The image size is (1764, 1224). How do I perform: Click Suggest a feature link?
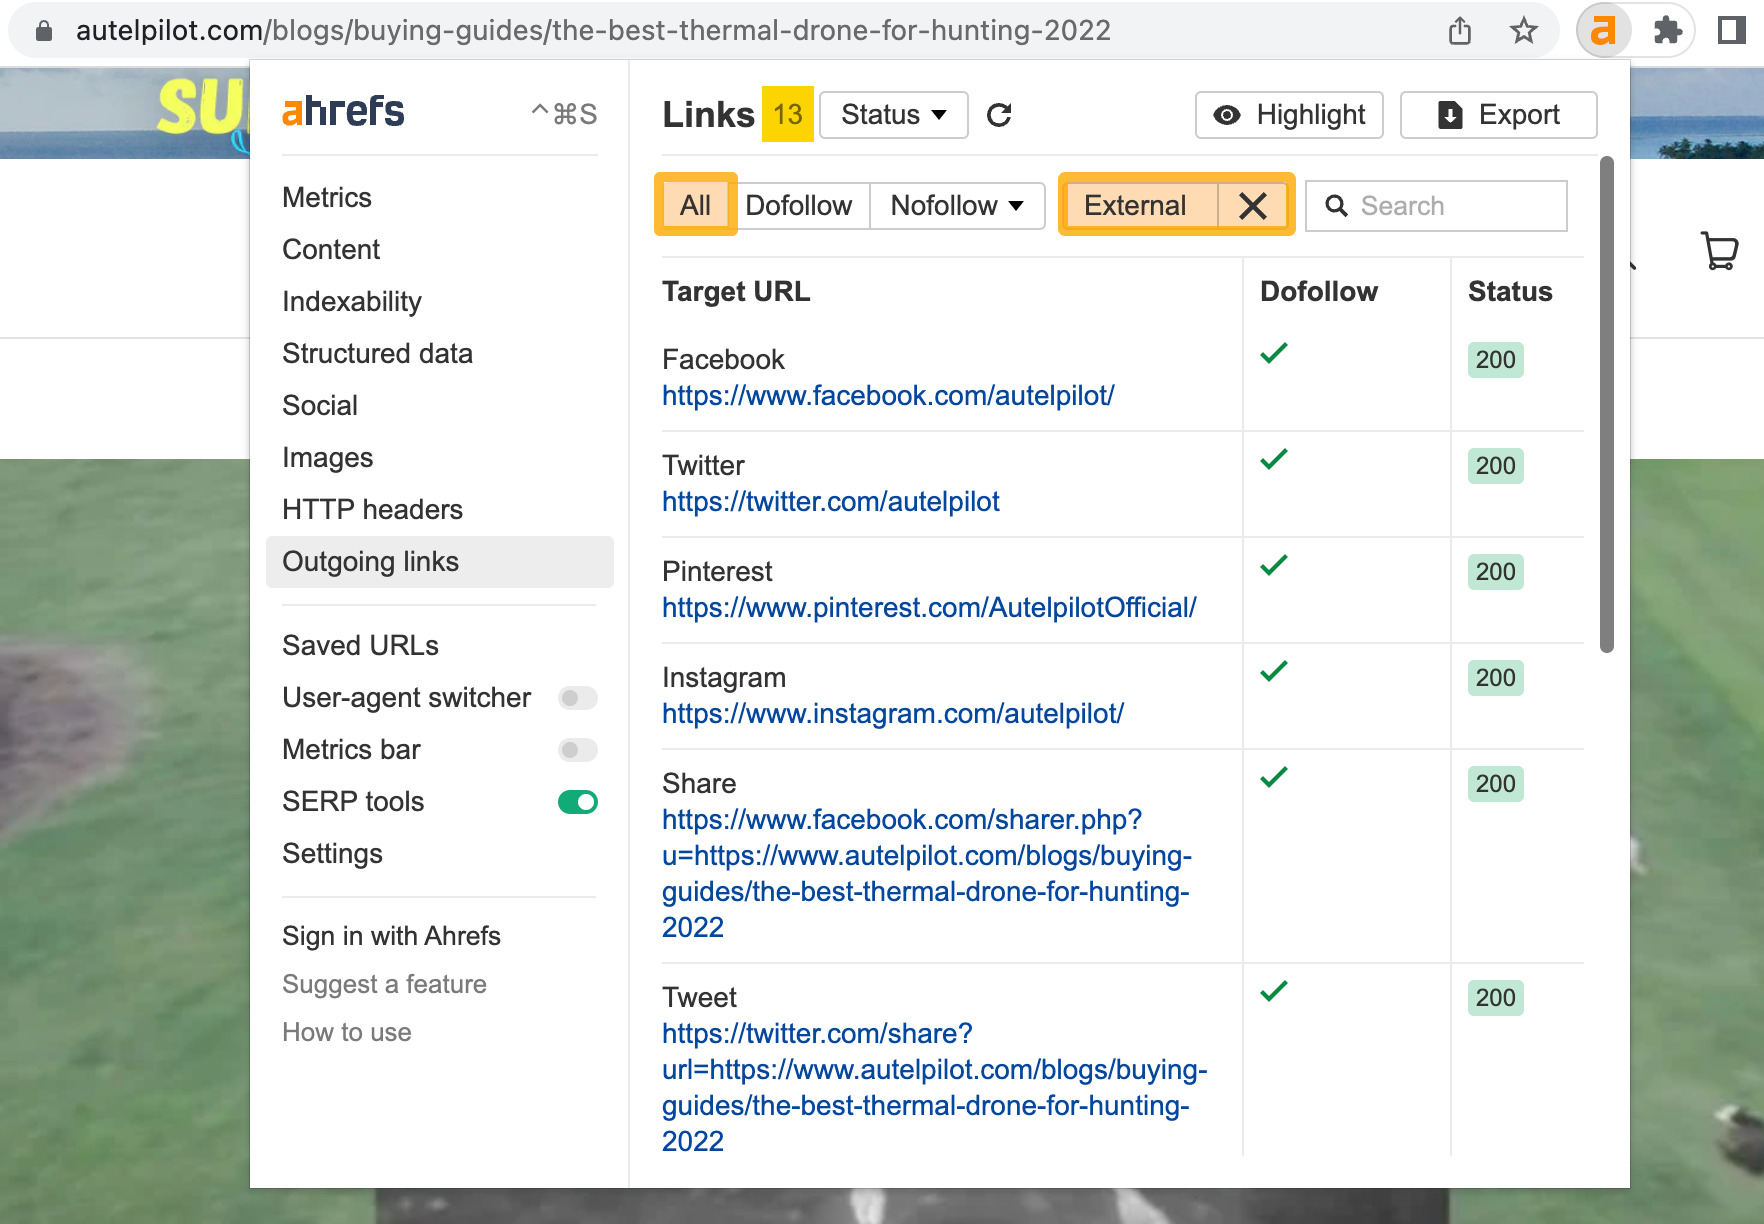tap(384, 984)
